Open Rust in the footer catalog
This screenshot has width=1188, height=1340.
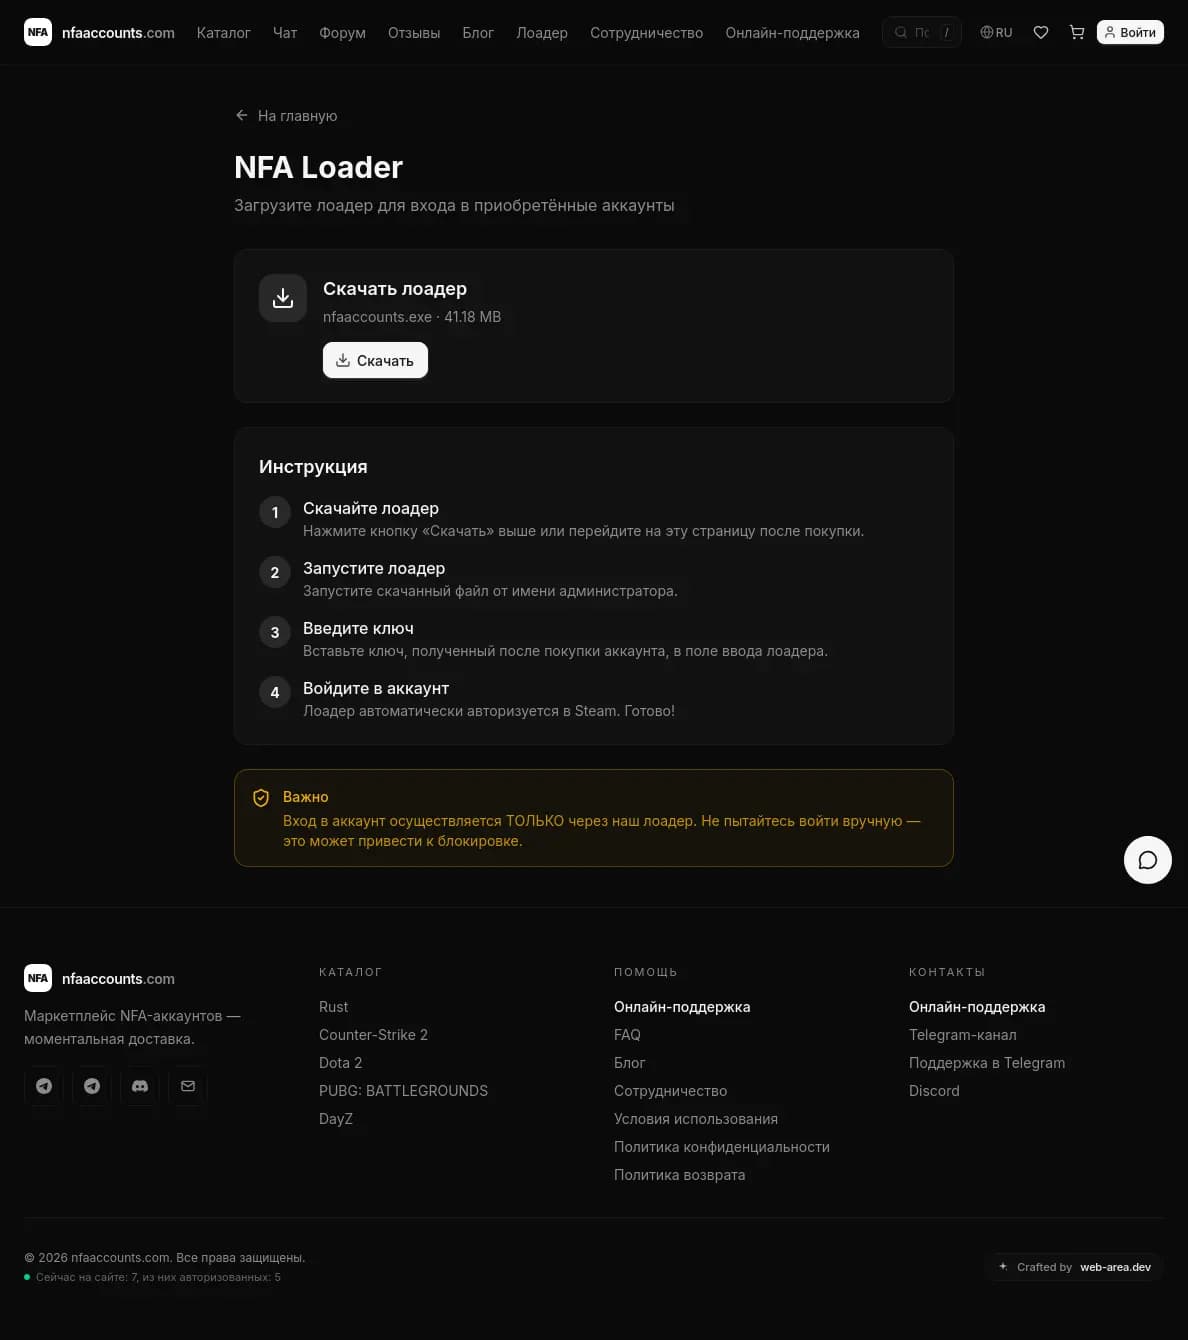coord(333,1007)
